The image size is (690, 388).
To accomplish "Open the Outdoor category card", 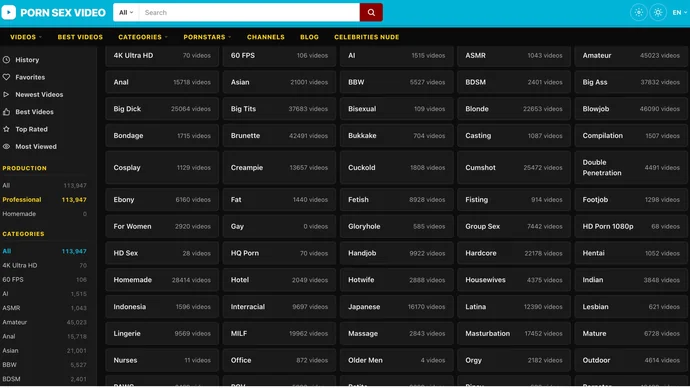I will point(631,360).
